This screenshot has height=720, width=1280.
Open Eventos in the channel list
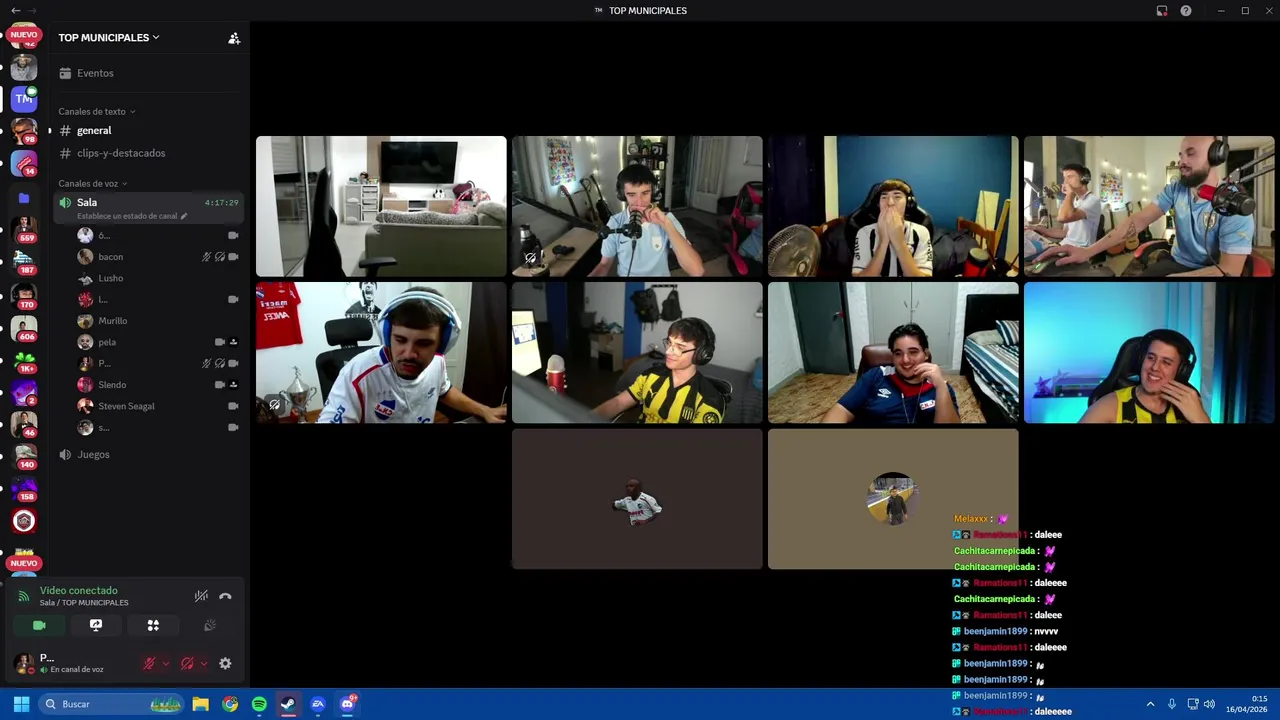[x=95, y=73]
